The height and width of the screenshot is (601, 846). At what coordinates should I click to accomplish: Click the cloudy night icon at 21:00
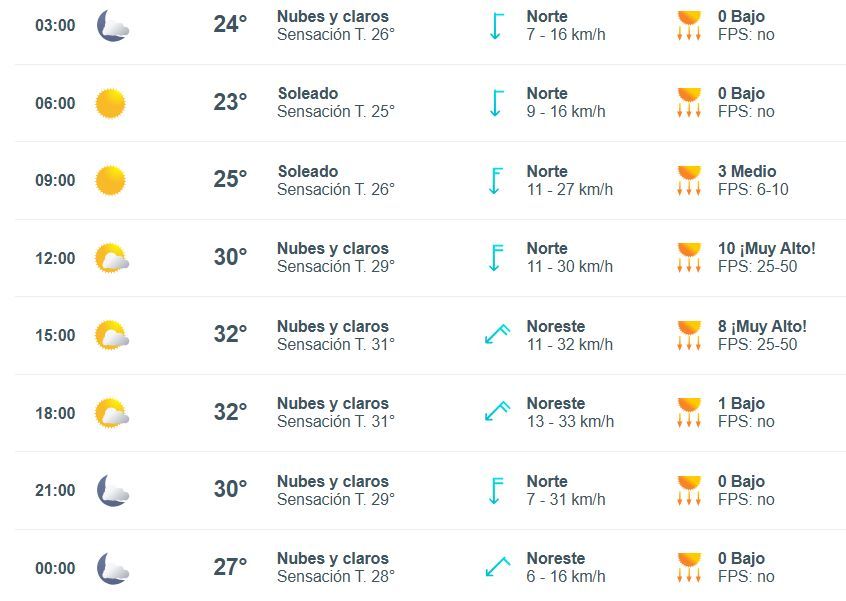112,490
